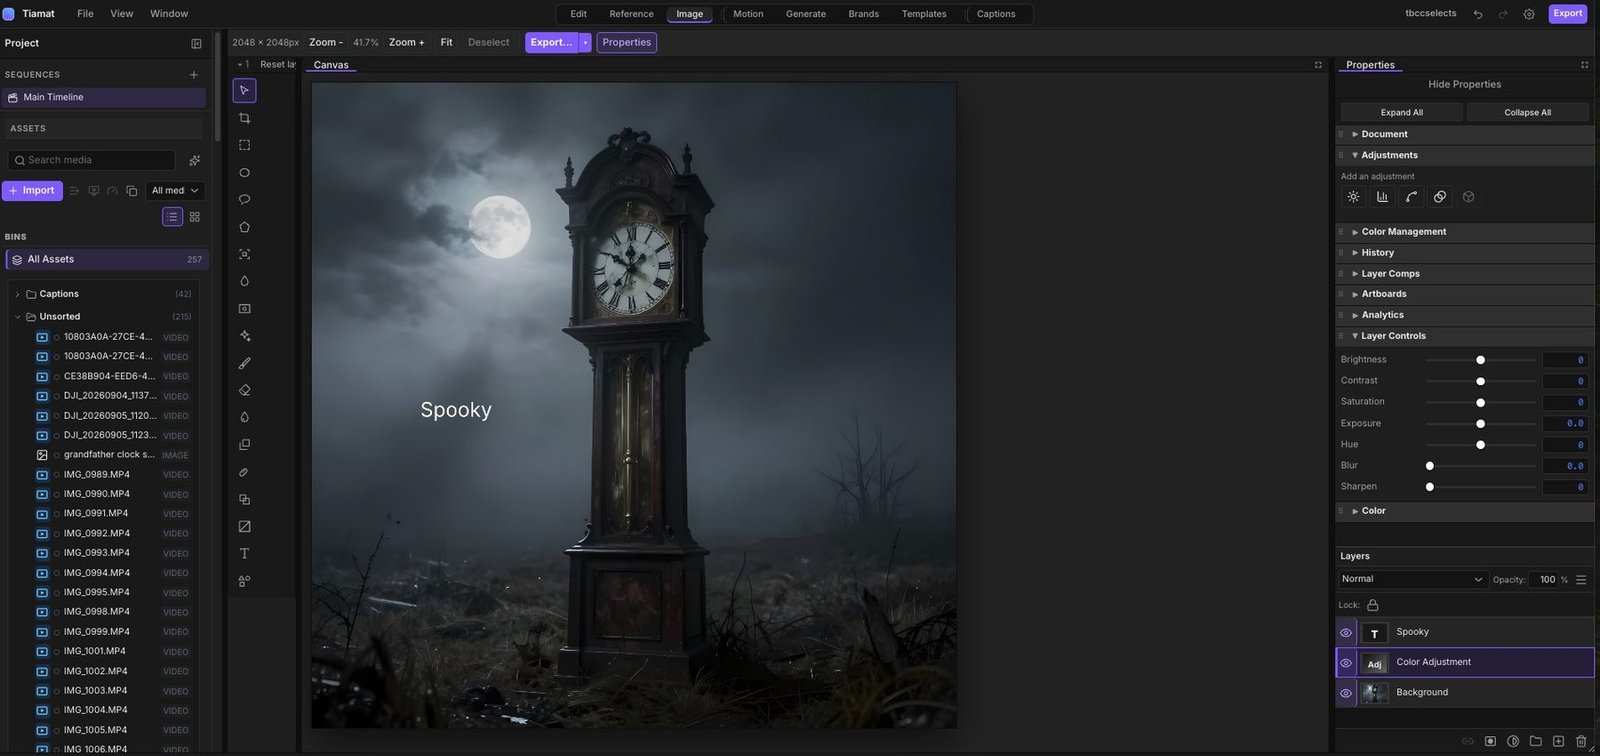Focus the Search media field

[x=92, y=160]
